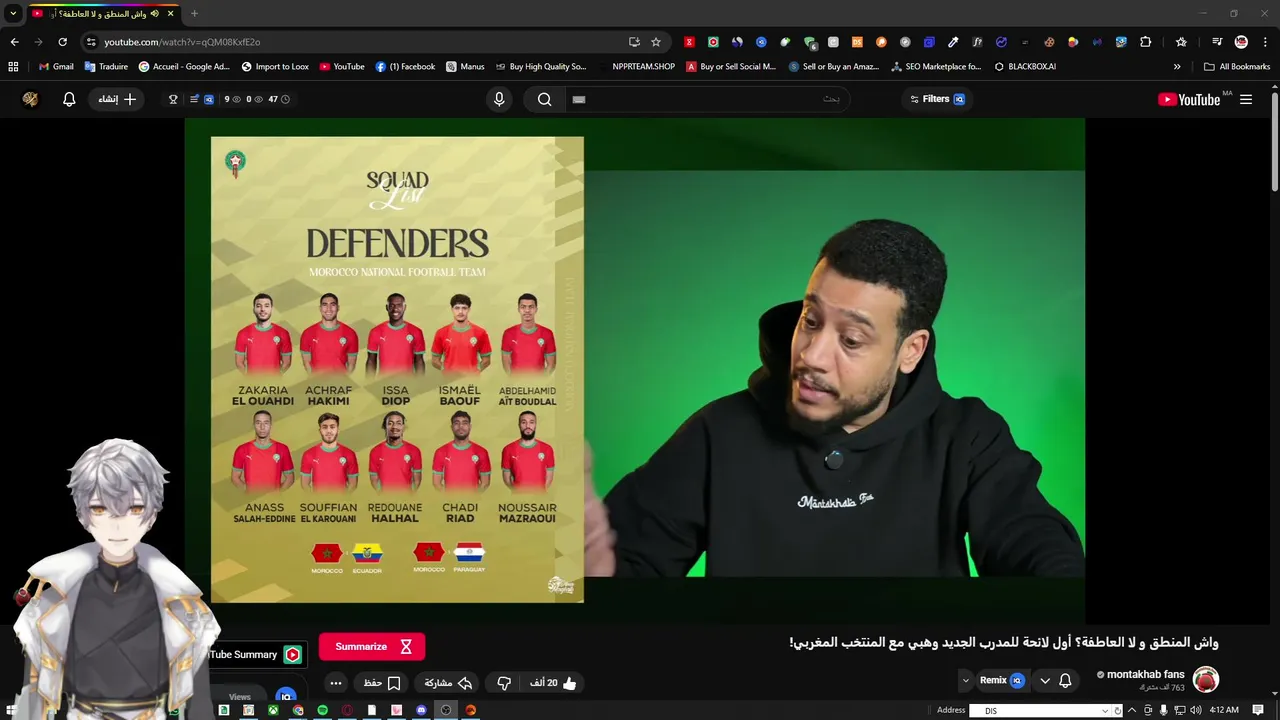Click the taskbar Address input field
Viewport: 1280px width, 720px height.
click(1034, 711)
